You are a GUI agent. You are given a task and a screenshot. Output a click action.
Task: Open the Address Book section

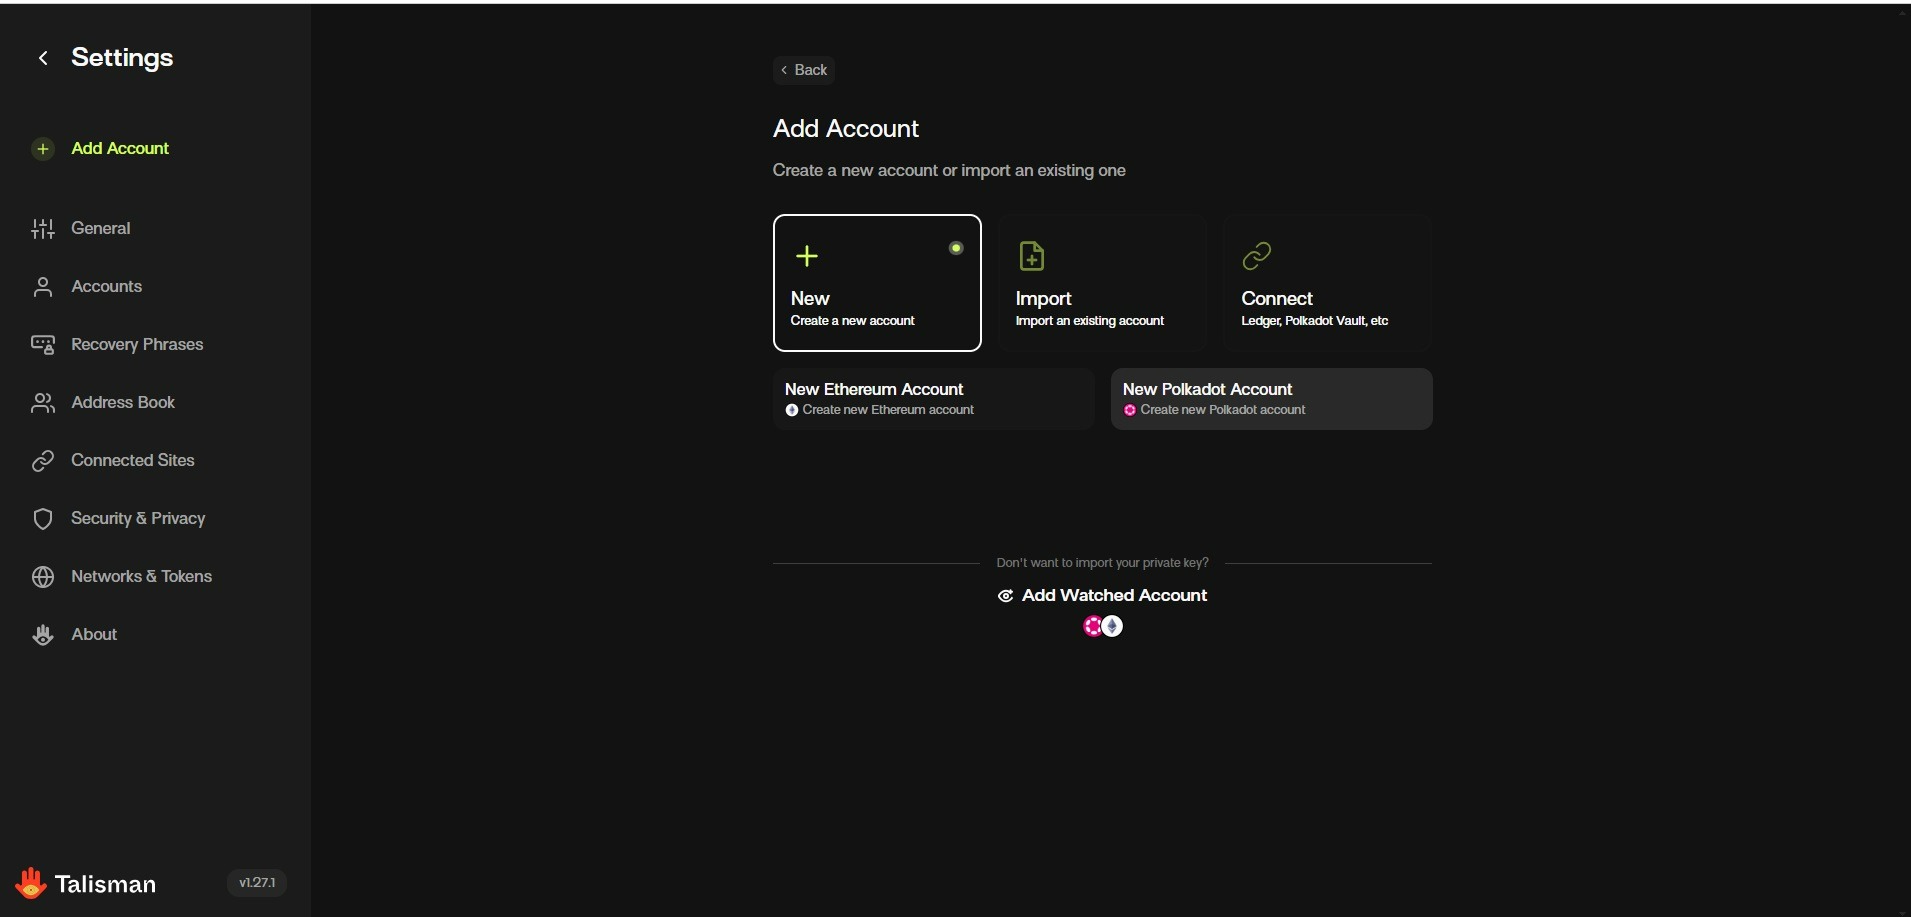(123, 403)
